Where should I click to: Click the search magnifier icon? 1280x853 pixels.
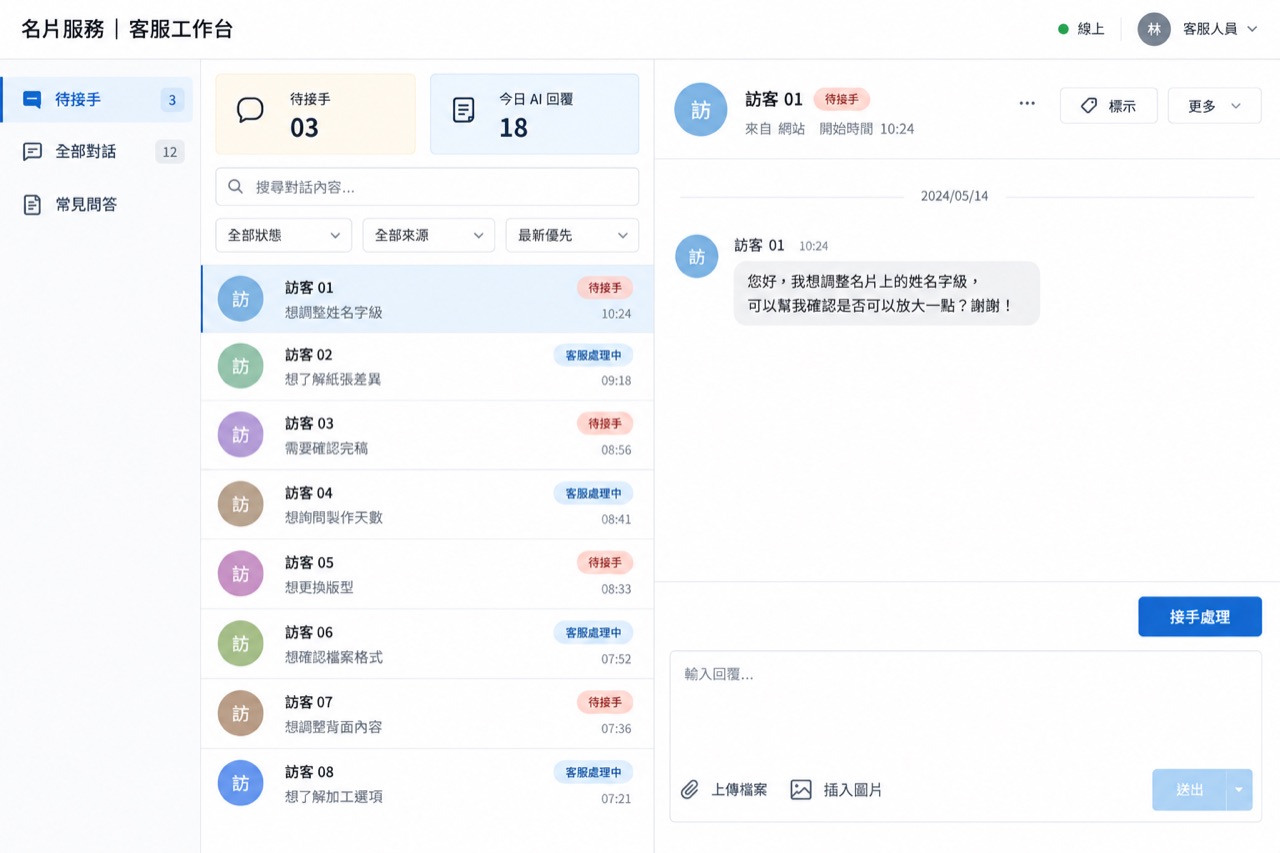click(x=236, y=187)
